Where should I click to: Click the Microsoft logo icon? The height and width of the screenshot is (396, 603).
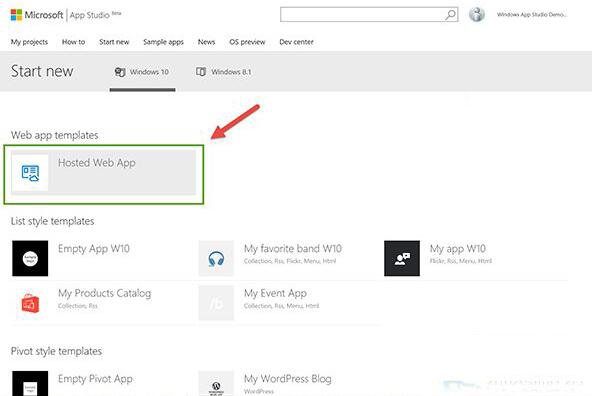(16, 15)
